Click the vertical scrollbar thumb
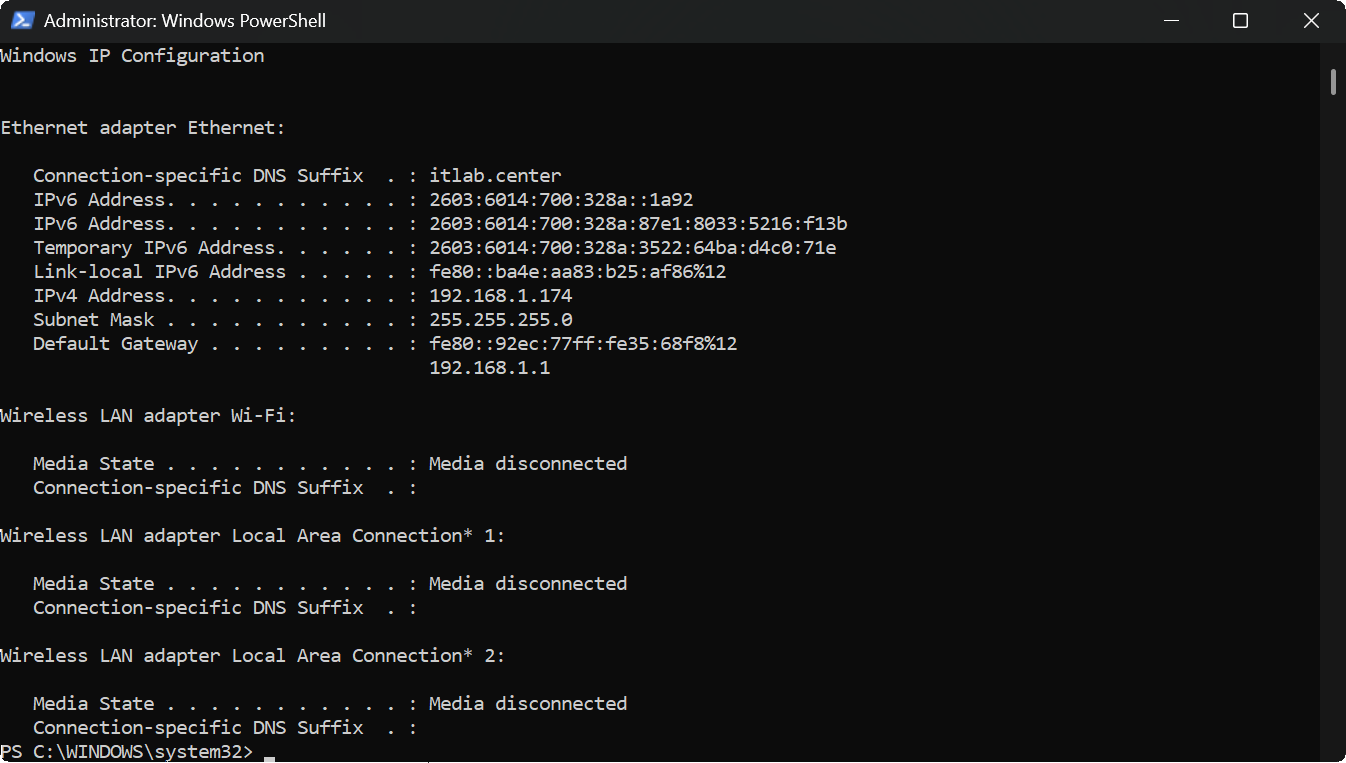This screenshot has width=1346, height=763. (1333, 81)
